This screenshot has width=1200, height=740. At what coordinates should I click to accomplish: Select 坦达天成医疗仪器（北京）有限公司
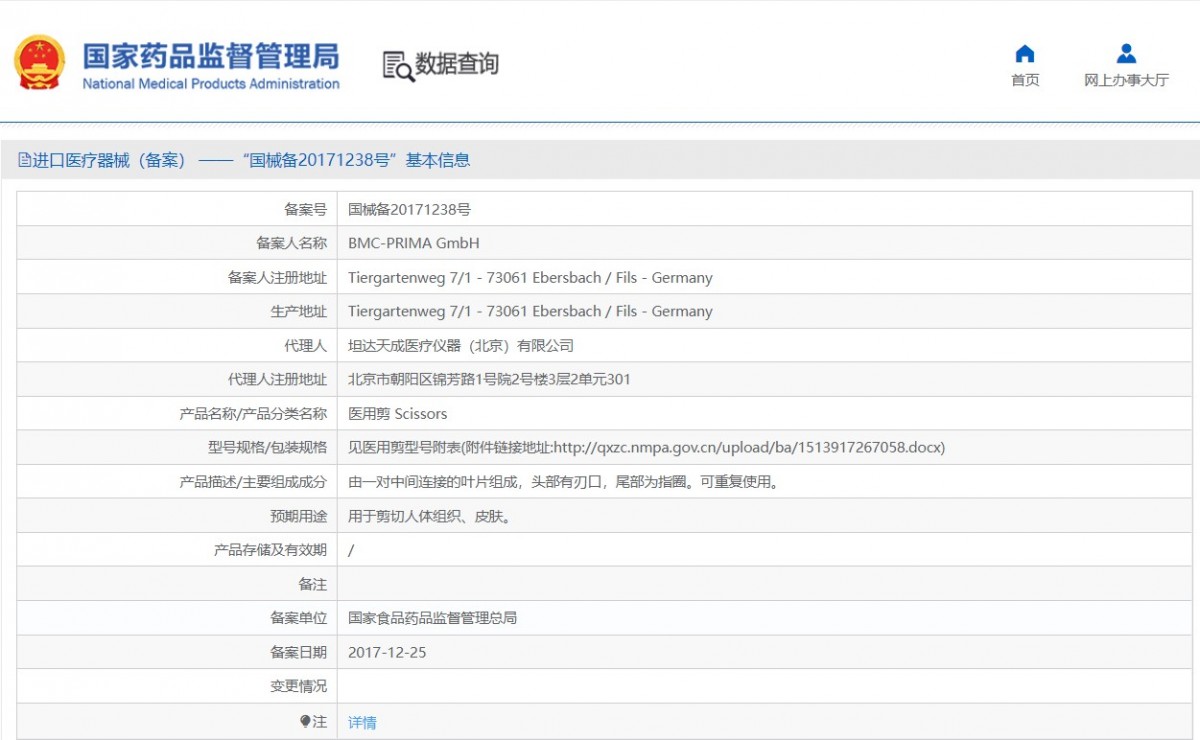click(461, 346)
